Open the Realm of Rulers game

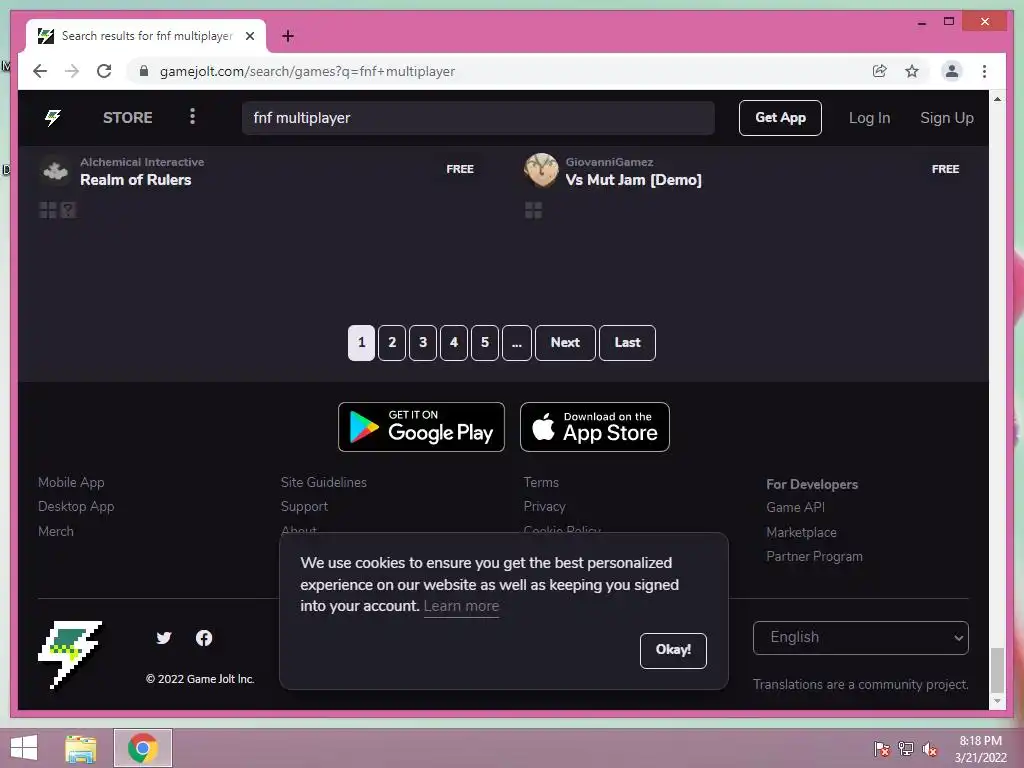(135, 180)
